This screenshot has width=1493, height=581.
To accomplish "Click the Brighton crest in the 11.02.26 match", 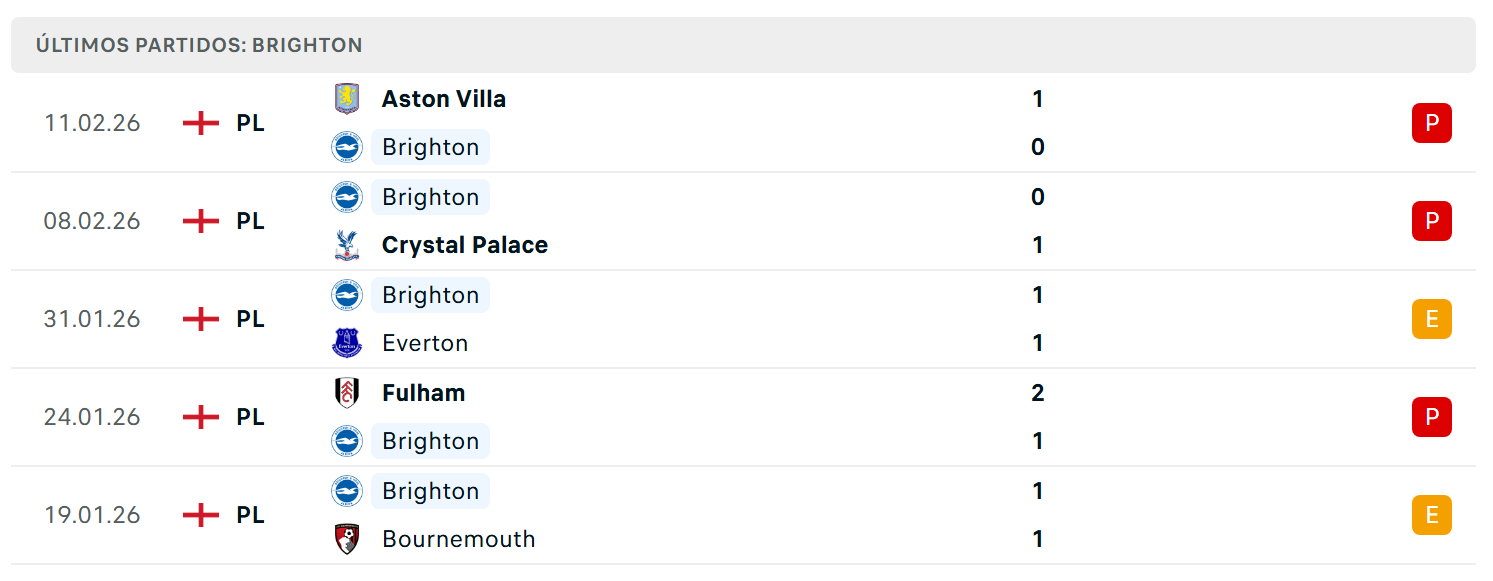I will pyautogui.click(x=346, y=147).
